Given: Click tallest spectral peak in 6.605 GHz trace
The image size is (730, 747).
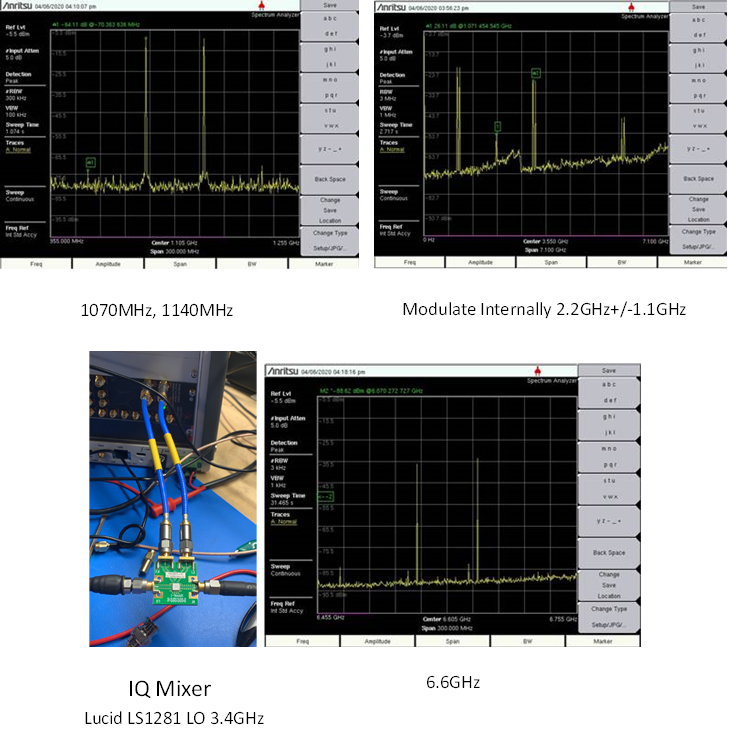Looking at the screenshot, I should 478,460.
